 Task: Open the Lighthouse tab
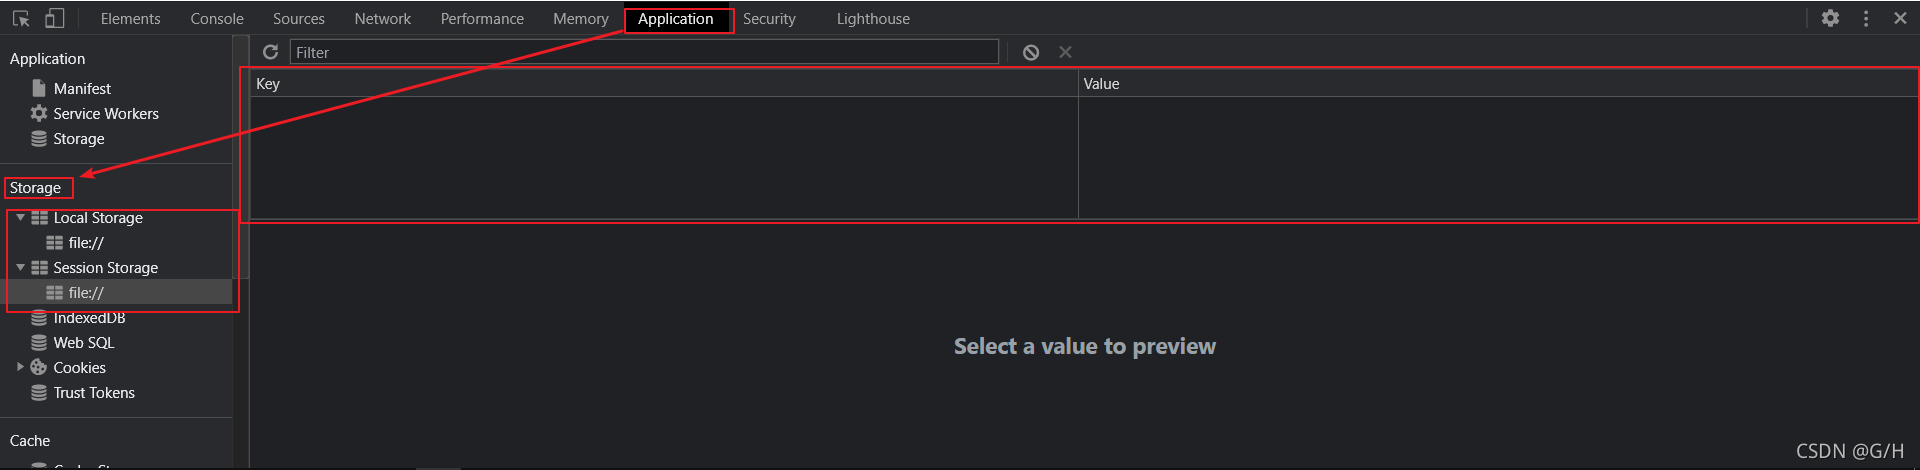(873, 19)
